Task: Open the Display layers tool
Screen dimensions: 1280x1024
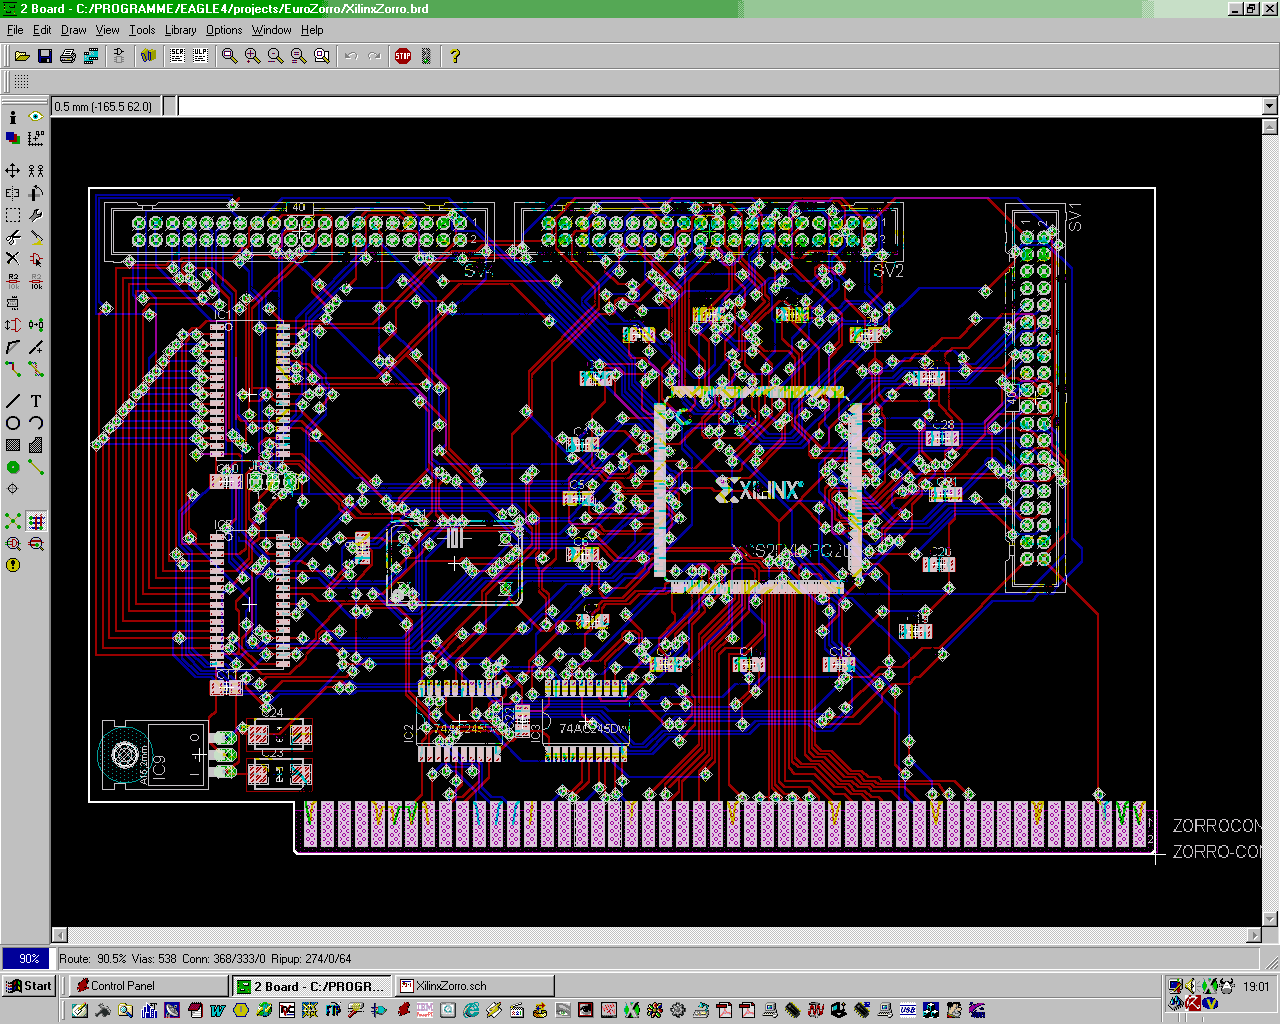Action: [13, 138]
